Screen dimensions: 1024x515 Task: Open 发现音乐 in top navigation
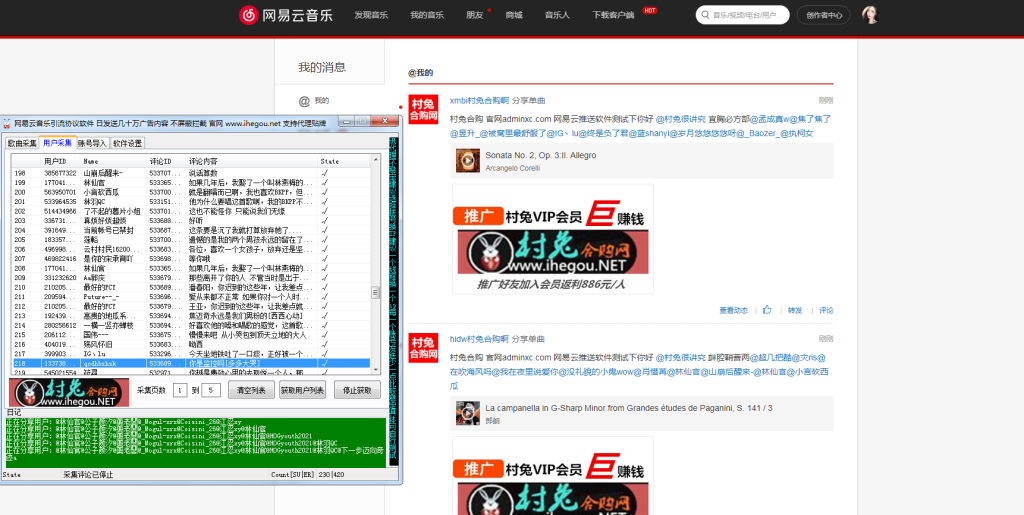(x=371, y=15)
